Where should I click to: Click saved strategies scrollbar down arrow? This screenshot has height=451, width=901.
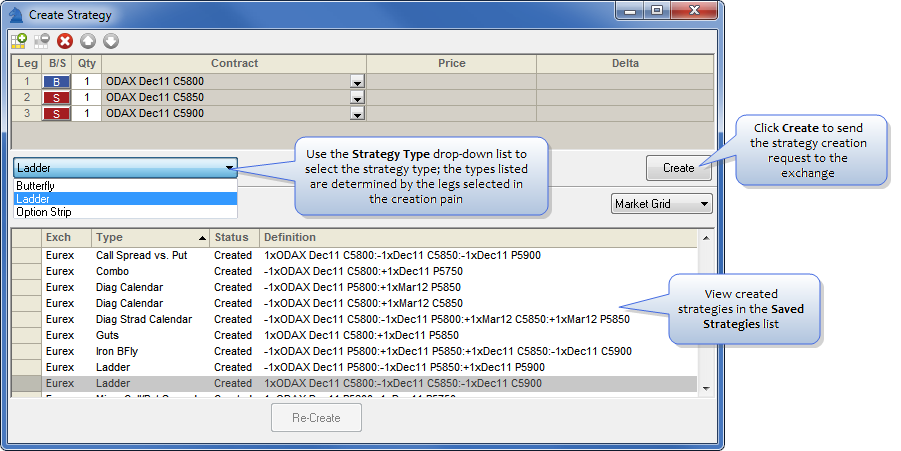click(706, 388)
